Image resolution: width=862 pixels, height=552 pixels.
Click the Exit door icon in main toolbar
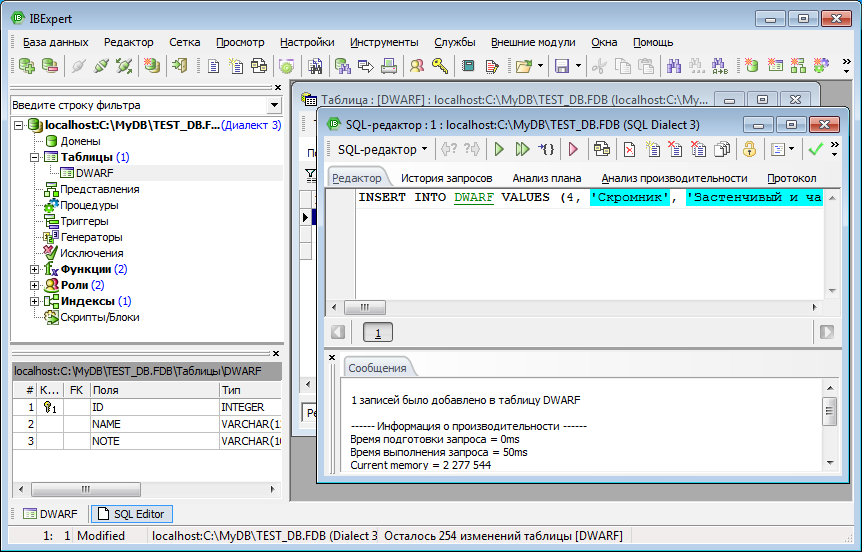point(180,66)
